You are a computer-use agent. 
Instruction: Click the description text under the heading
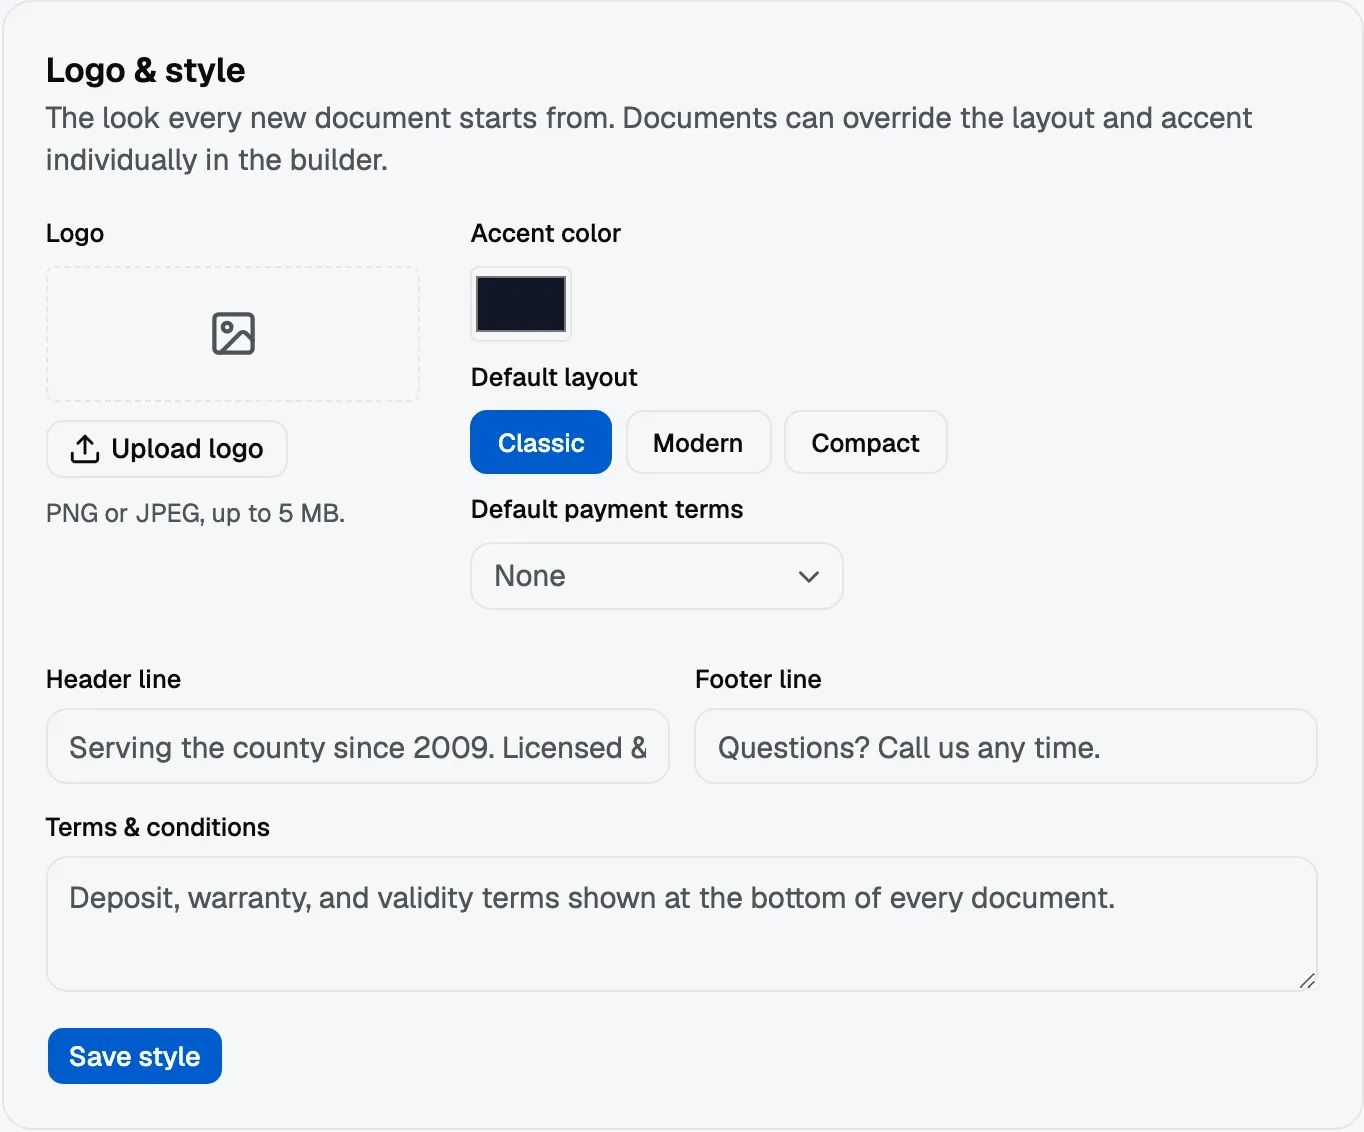[649, 139]
